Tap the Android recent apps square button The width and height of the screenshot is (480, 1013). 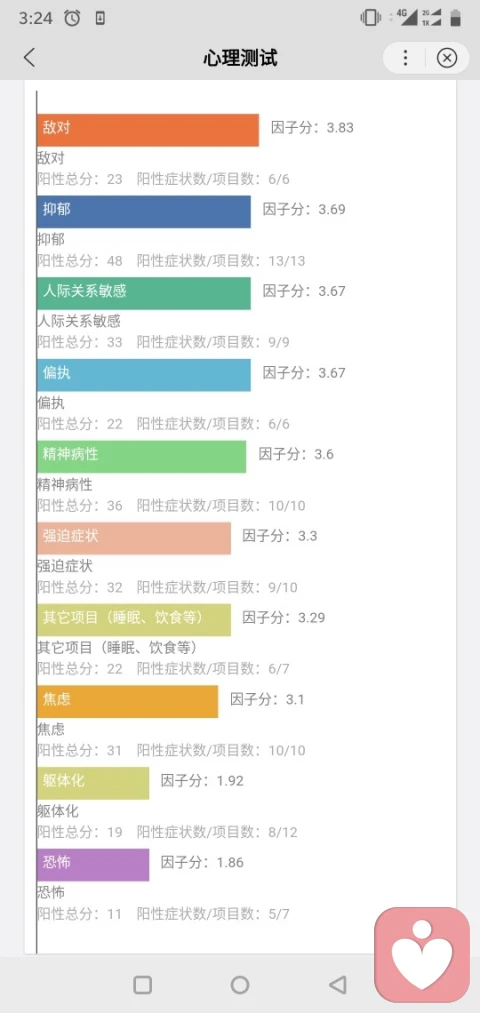tap(142, 985)
